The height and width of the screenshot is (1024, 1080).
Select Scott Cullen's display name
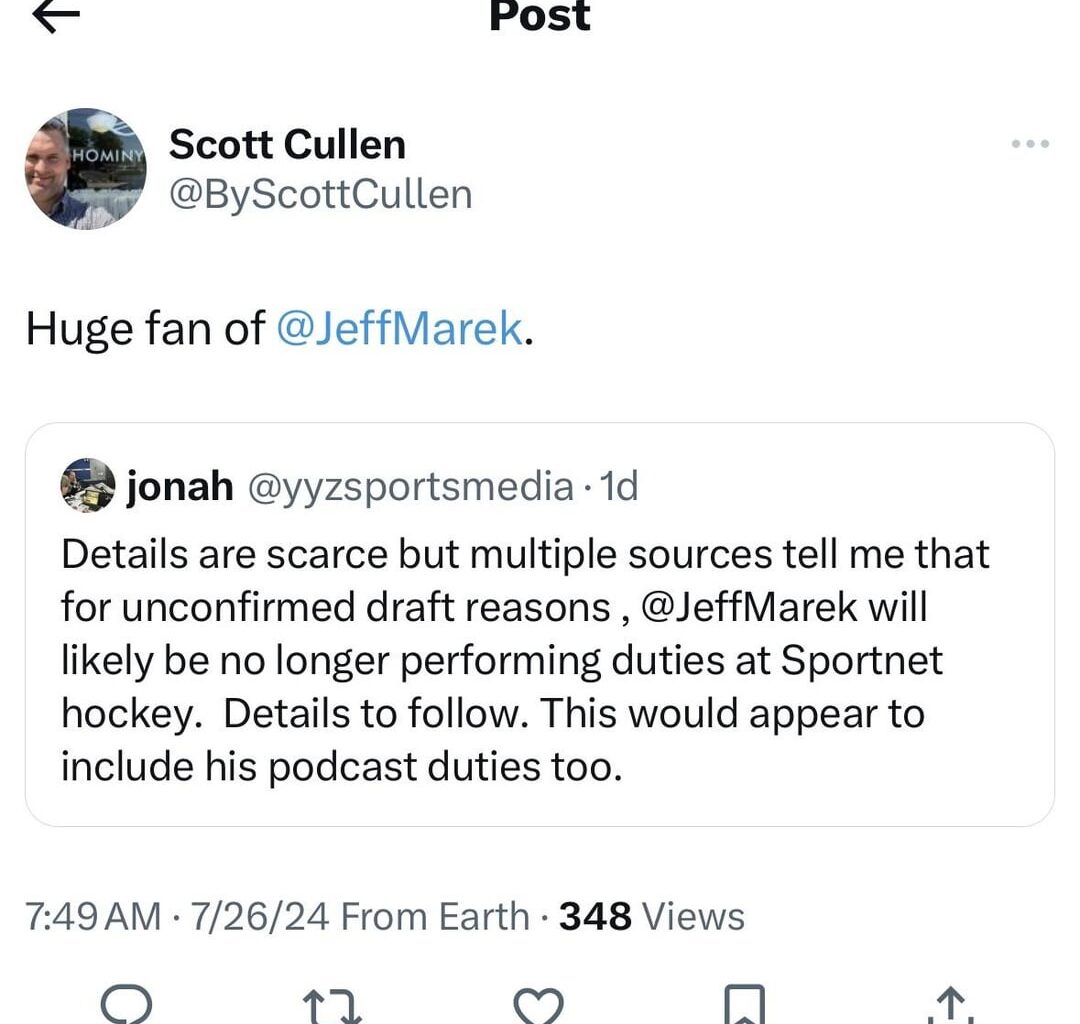click(x=286, y=144)
